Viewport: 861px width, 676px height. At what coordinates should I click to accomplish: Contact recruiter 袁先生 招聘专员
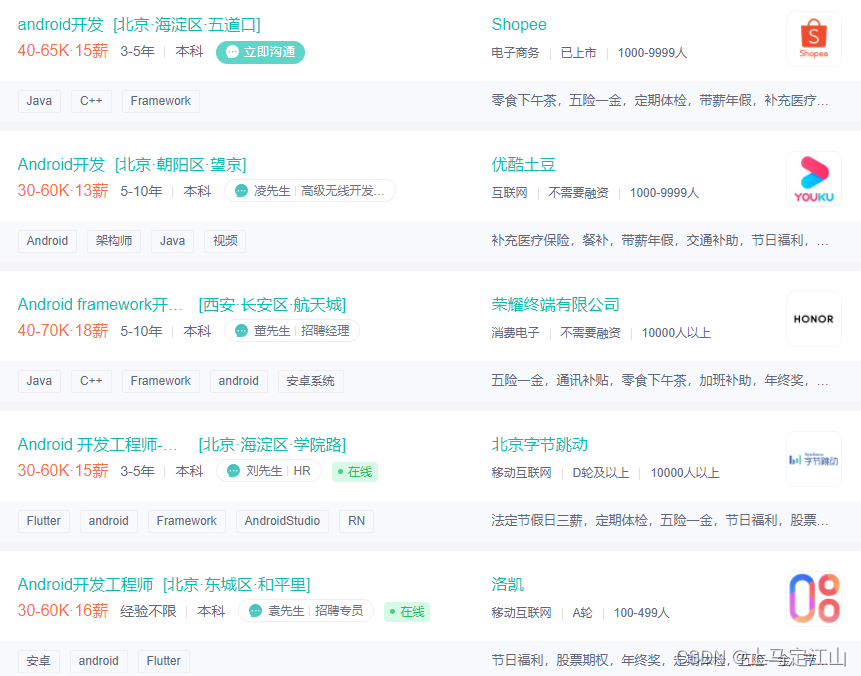pyautogui.click(x=306, y=611)
